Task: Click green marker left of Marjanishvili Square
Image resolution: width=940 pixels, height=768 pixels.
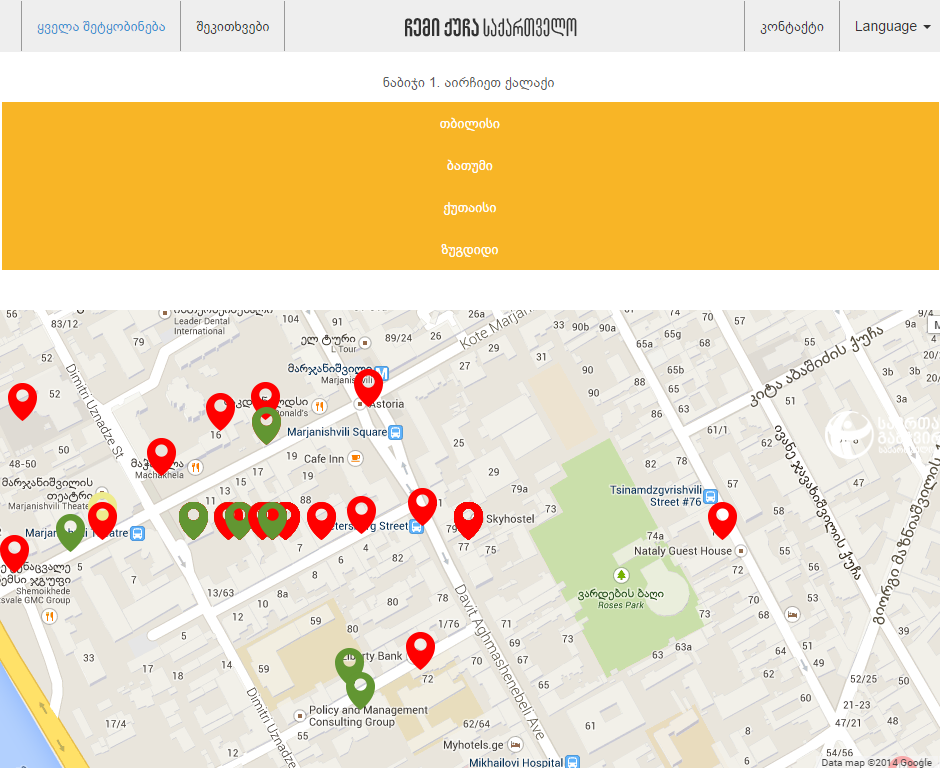Action: click(x=267, y=425)
